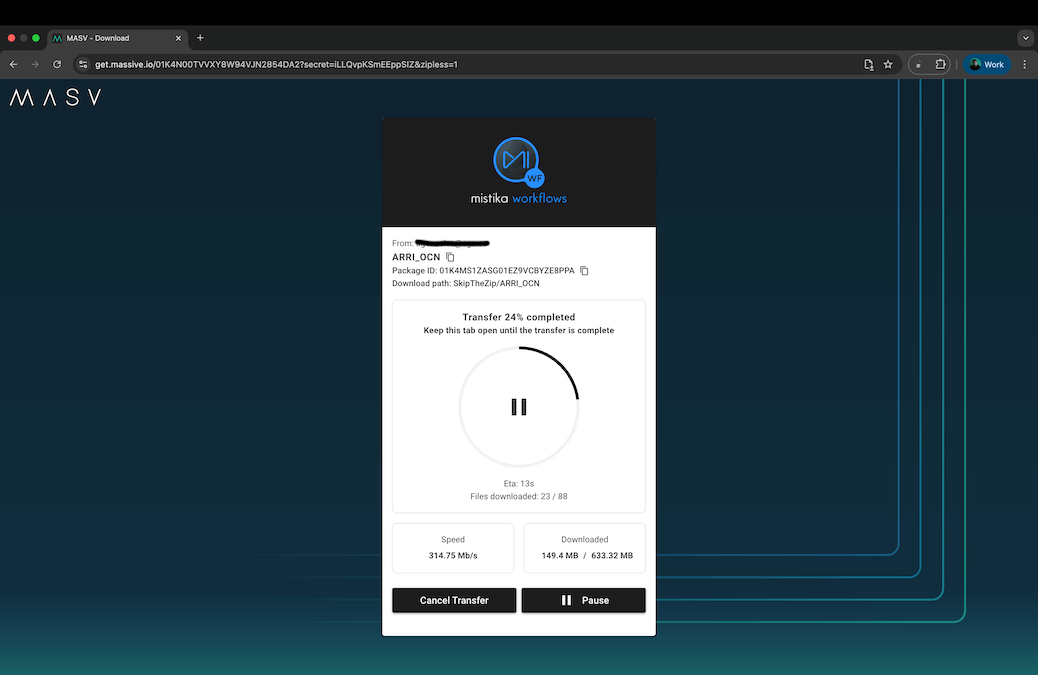Close the MASV – Download tab
Screen dimensions: 1038x675
(179, 38)
